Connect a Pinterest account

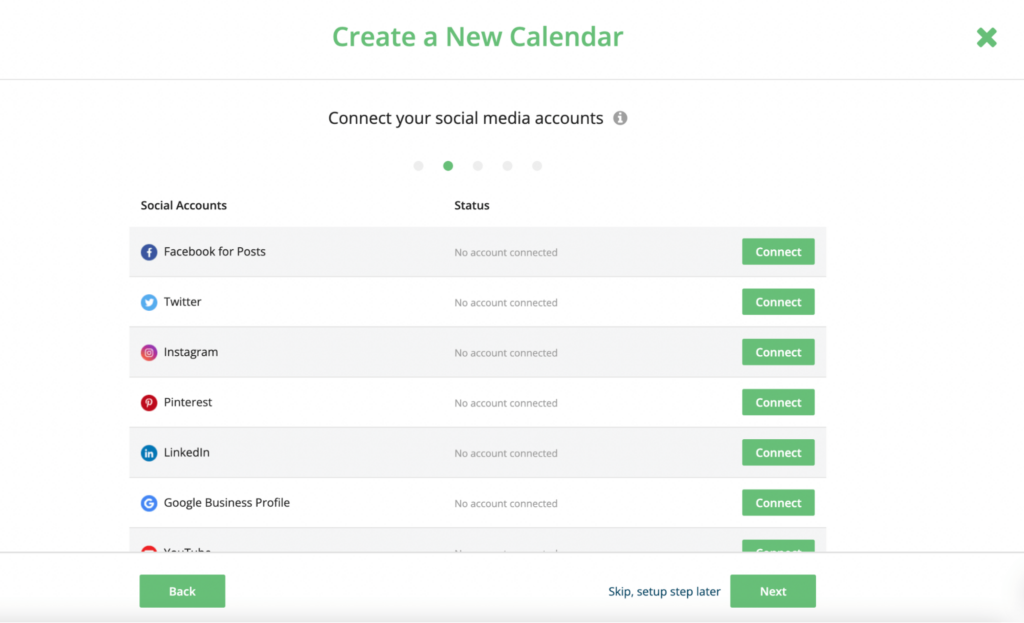(x=778, y=402)
